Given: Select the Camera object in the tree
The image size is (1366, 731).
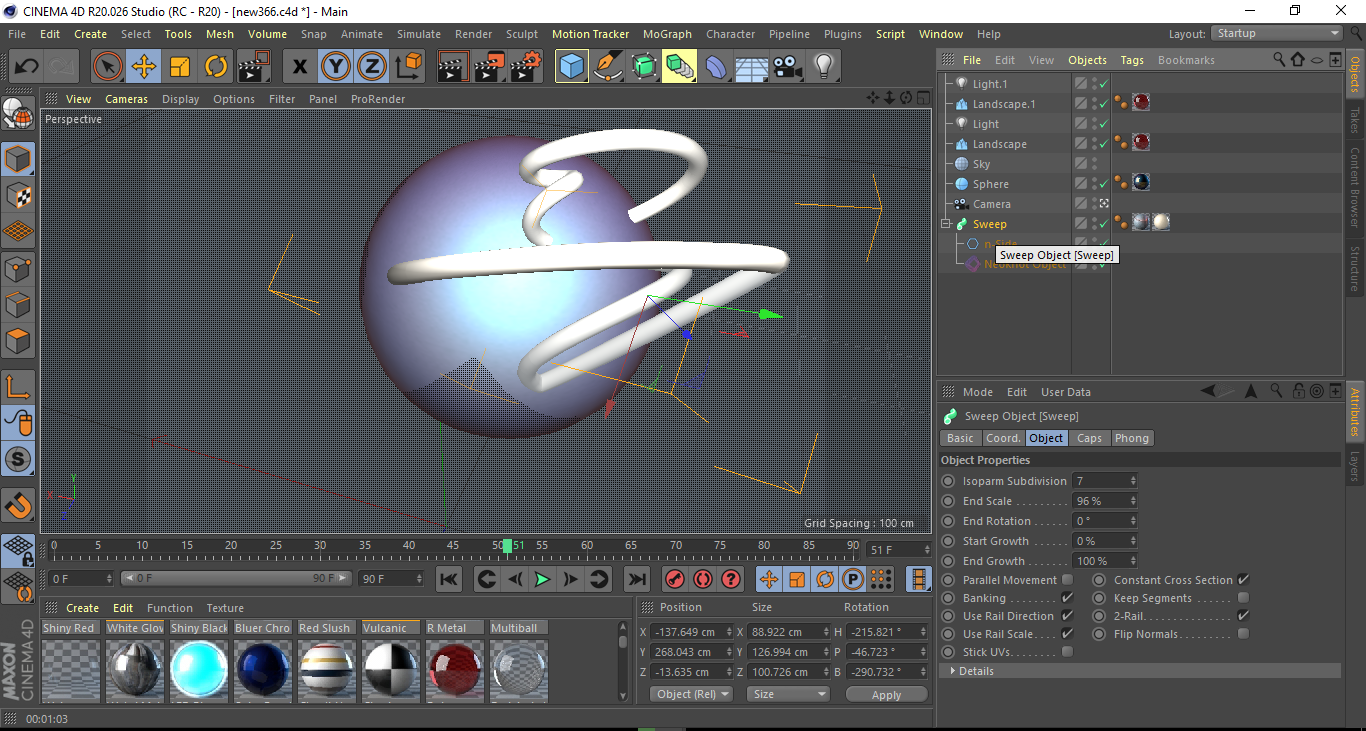Looking at the screenshot, I should click(x=992, y=204).
